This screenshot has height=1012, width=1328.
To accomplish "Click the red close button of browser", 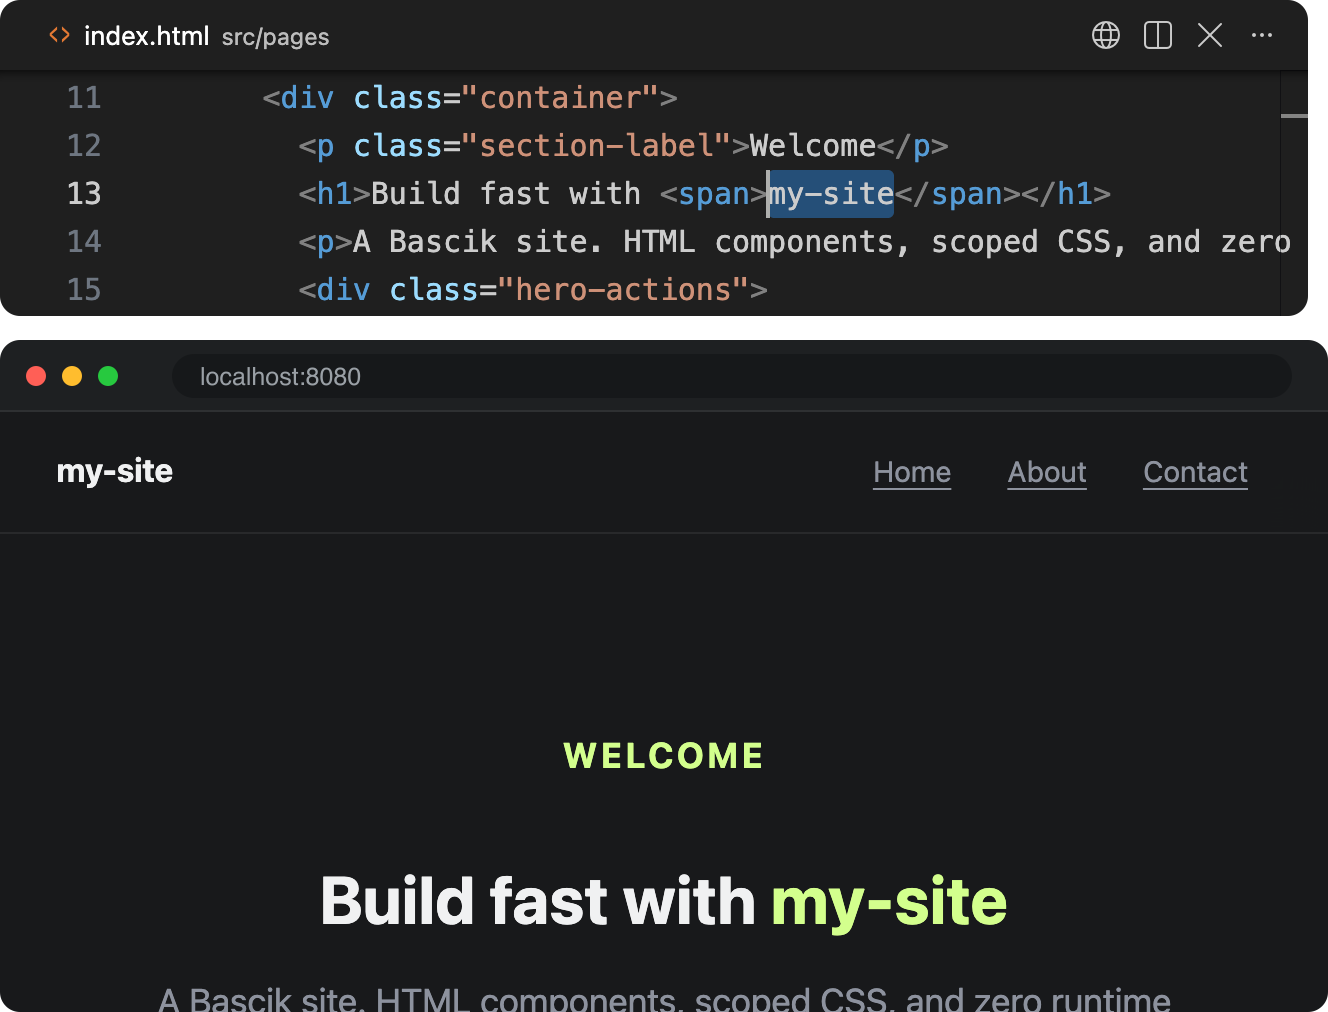I will 36,376.
